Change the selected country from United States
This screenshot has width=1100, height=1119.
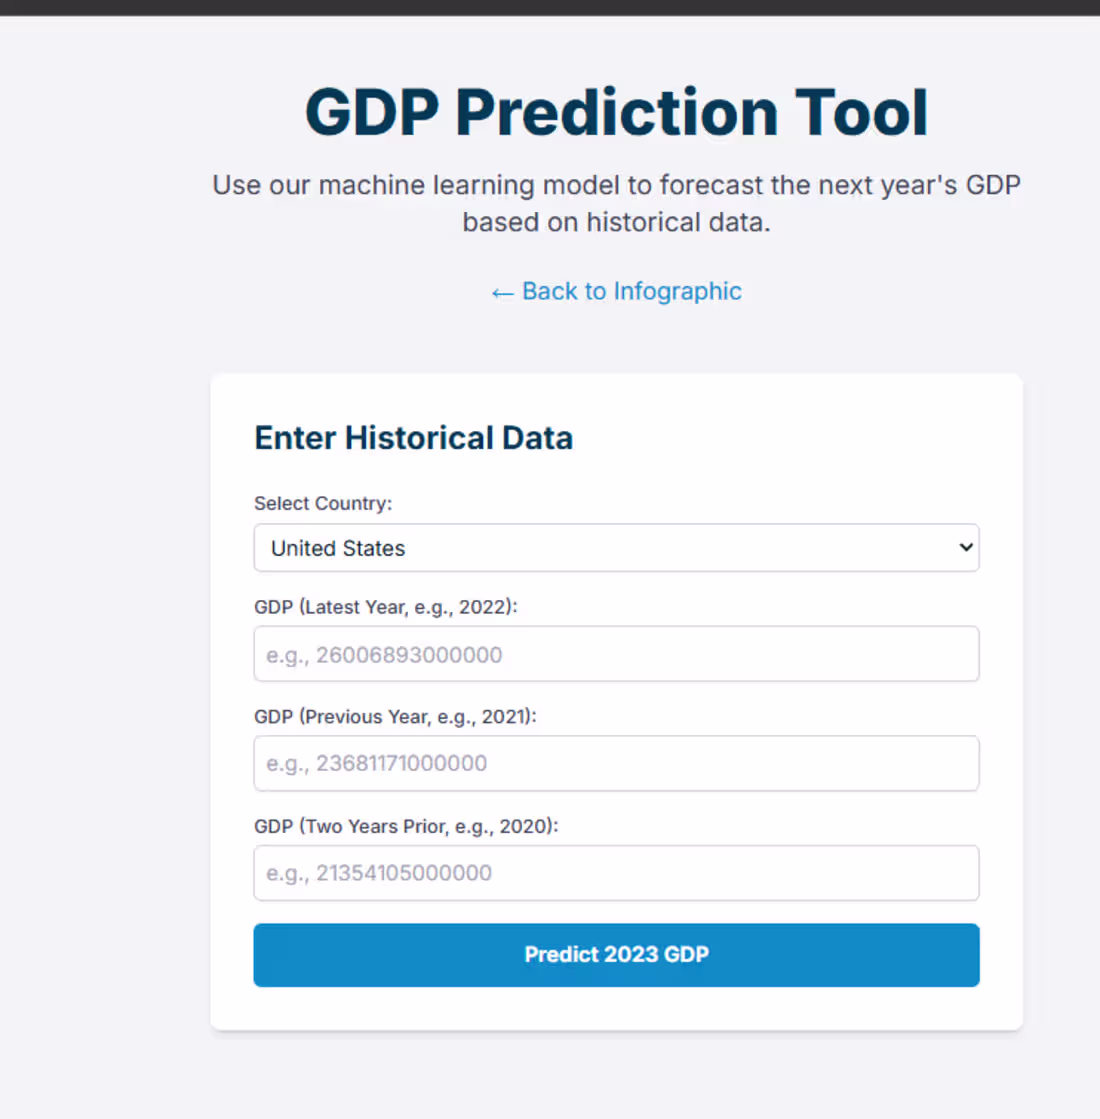pyautogui.click(x=616, y=548)
